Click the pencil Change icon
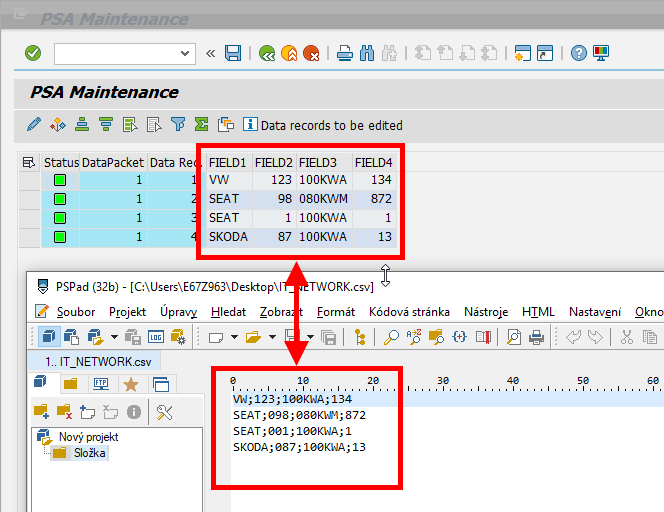 click(34, 125)
